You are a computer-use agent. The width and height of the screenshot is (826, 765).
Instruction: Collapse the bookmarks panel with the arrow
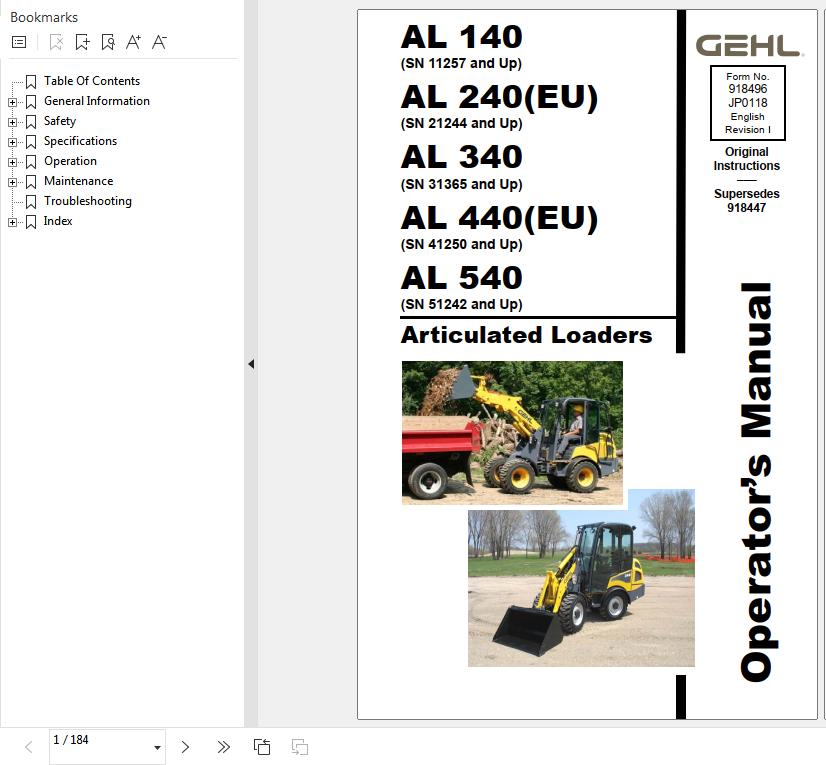click(x=251, y=364)
